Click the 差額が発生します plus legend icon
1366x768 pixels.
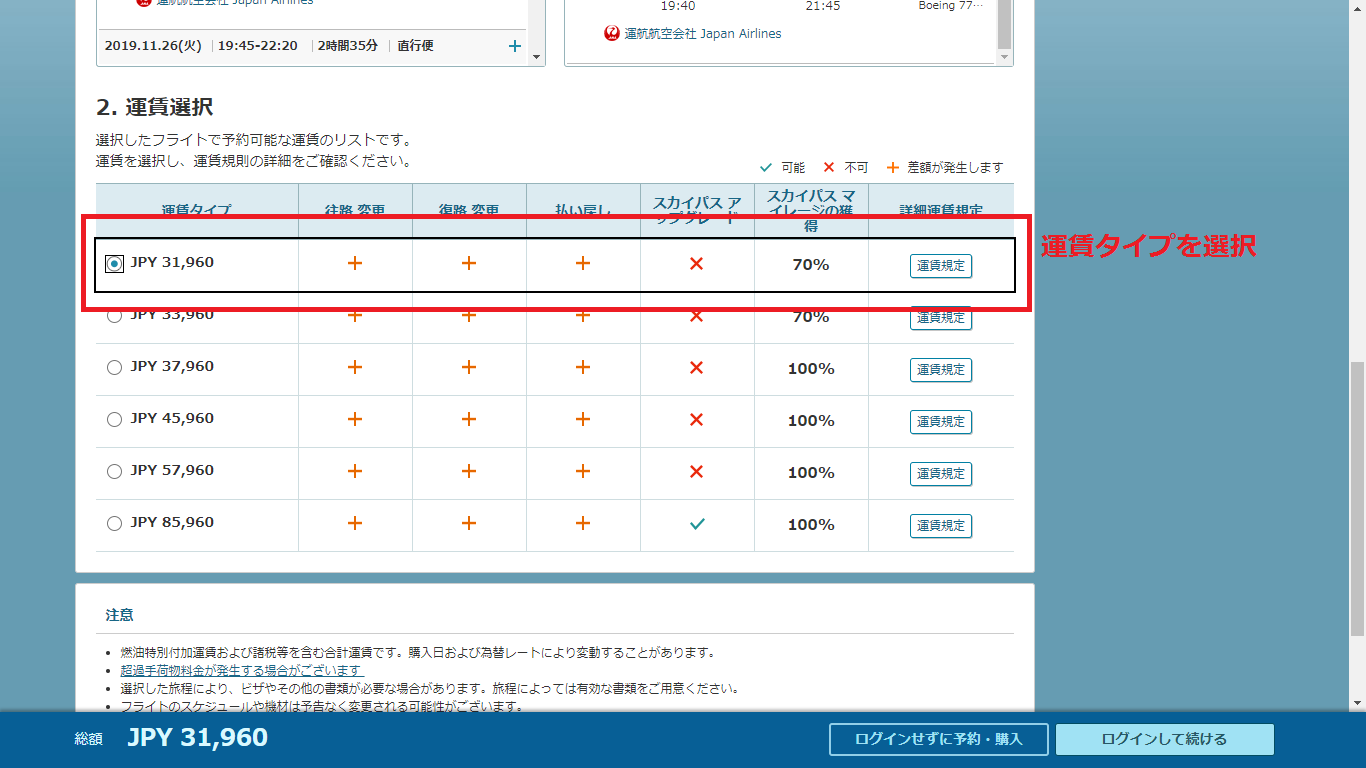pos(893,167)
